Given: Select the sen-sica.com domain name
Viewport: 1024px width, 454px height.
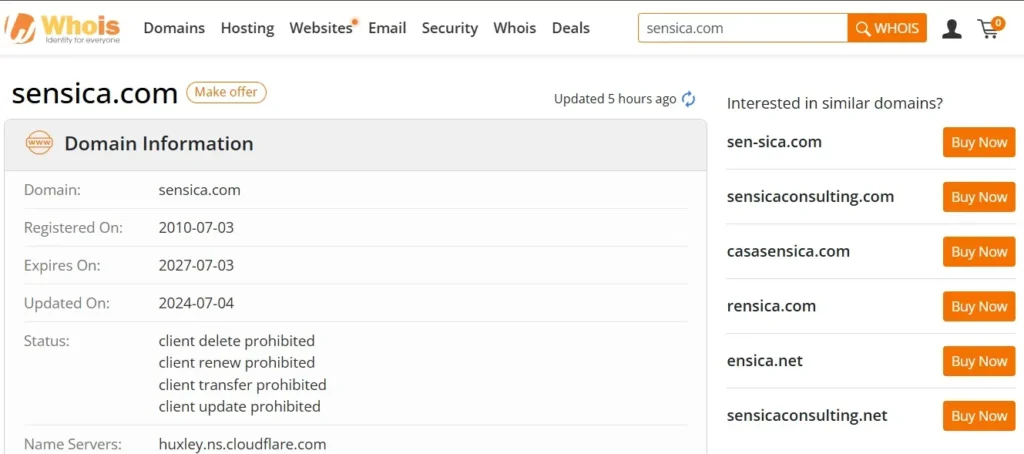Looking at the screenshot, I should pyautogui.click(x=774, y=142).
